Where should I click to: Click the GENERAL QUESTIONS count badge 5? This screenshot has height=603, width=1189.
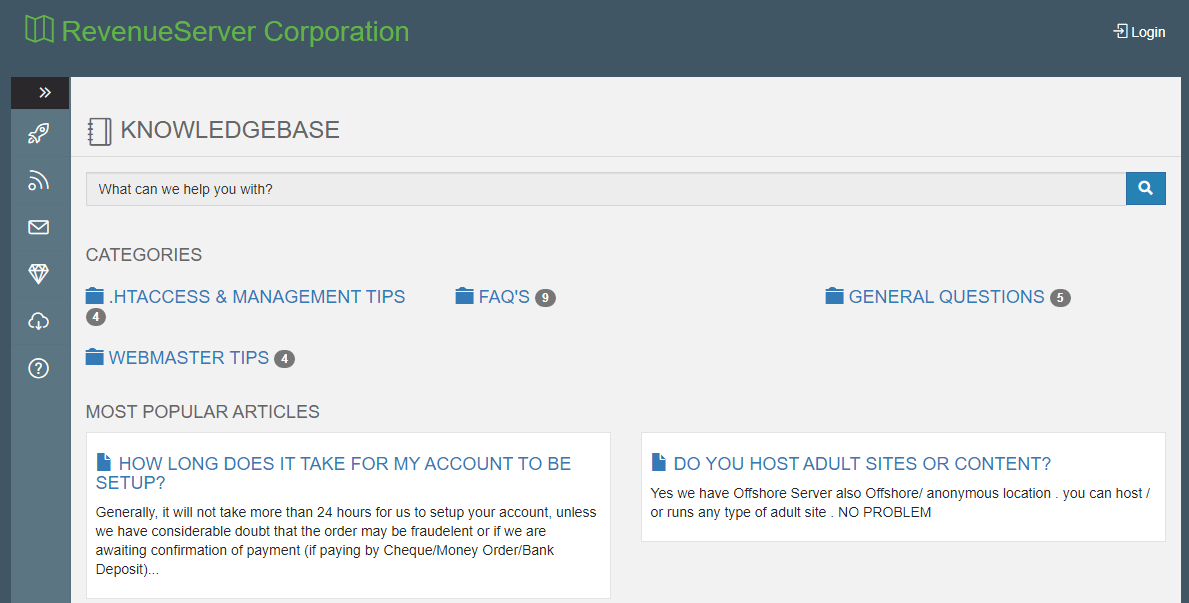point(1060,298)
